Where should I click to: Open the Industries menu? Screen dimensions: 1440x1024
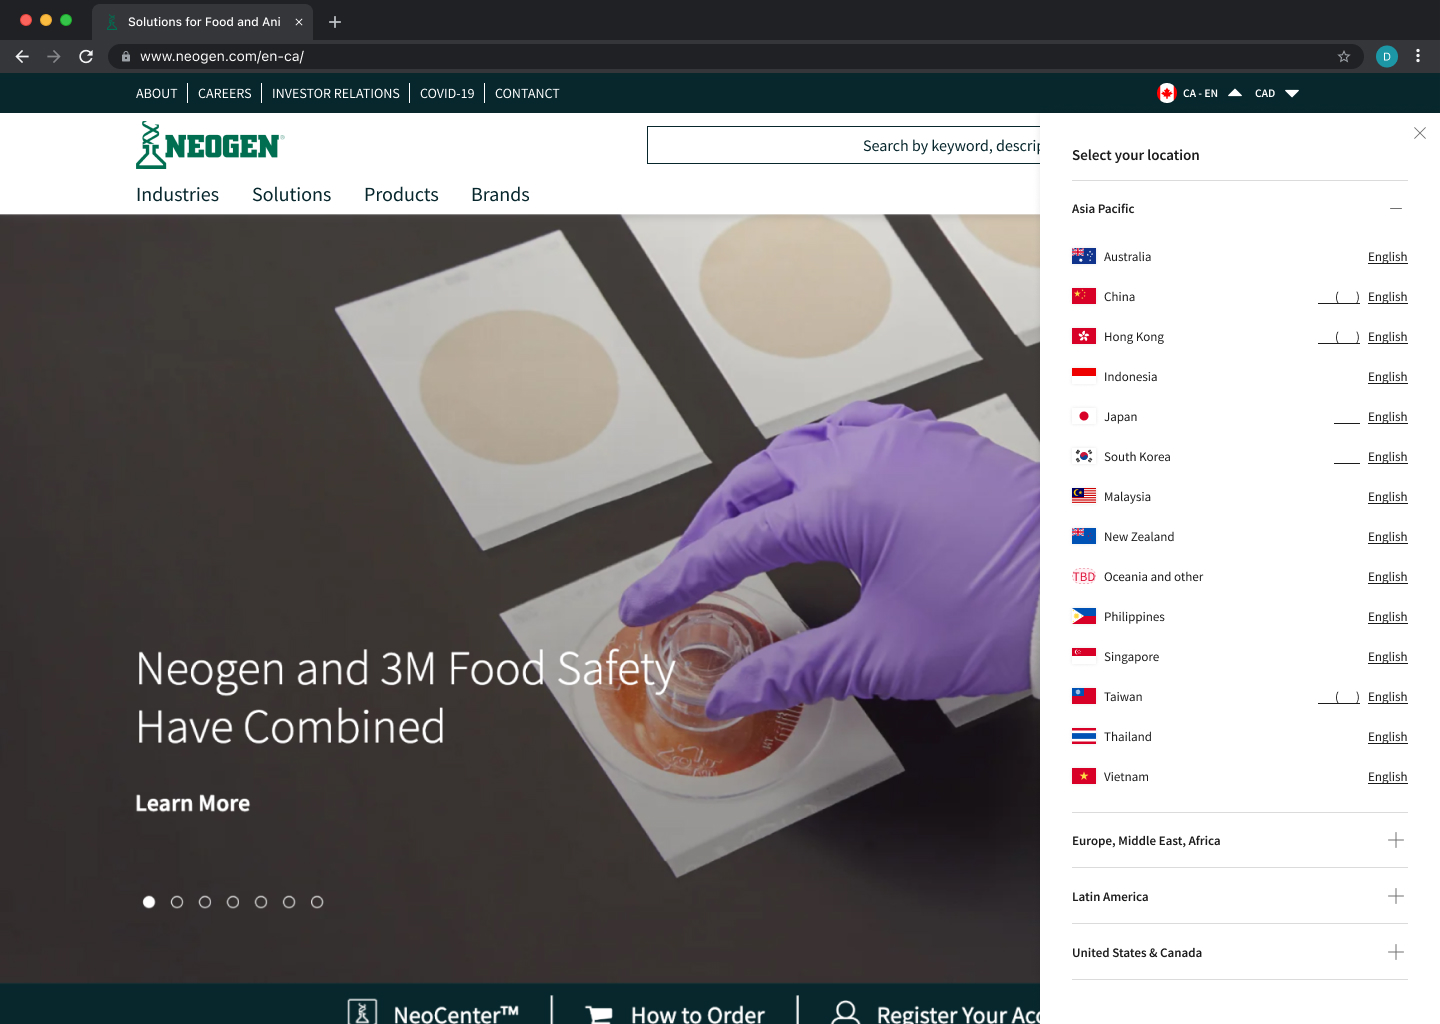pos(177,195)
